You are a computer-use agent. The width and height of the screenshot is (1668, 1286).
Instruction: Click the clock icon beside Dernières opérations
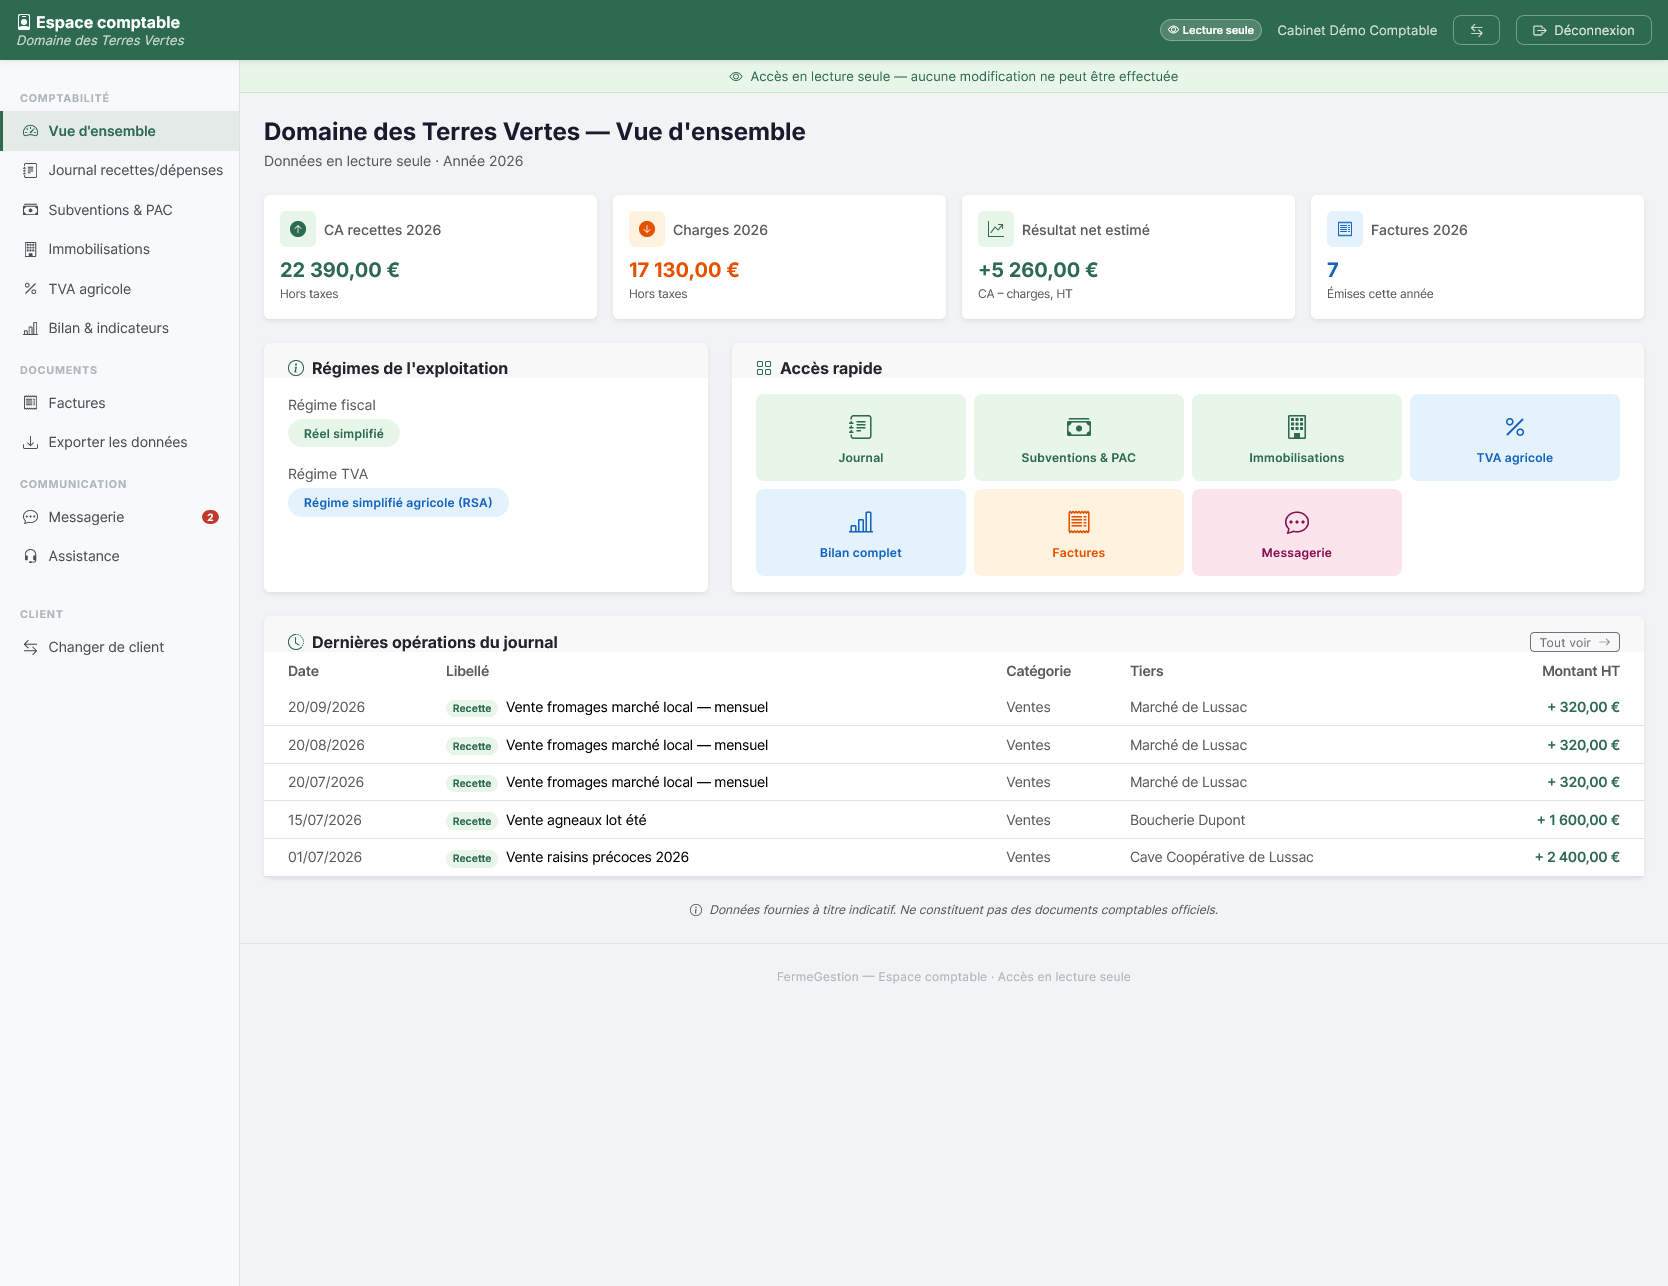(x=296, y=642)
